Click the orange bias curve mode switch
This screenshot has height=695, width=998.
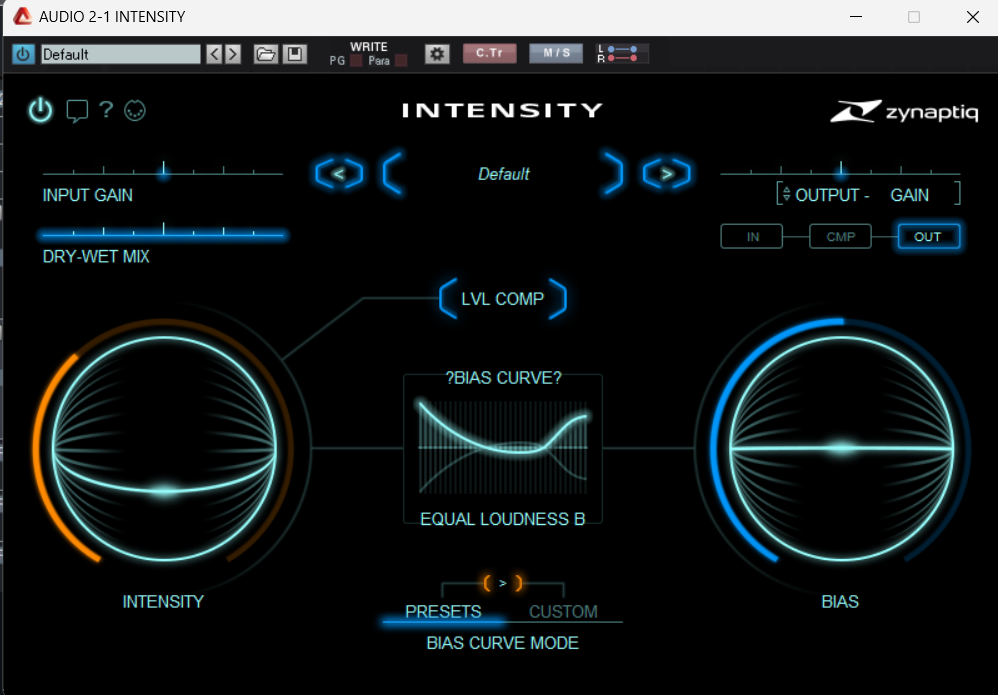pos(503,583)
